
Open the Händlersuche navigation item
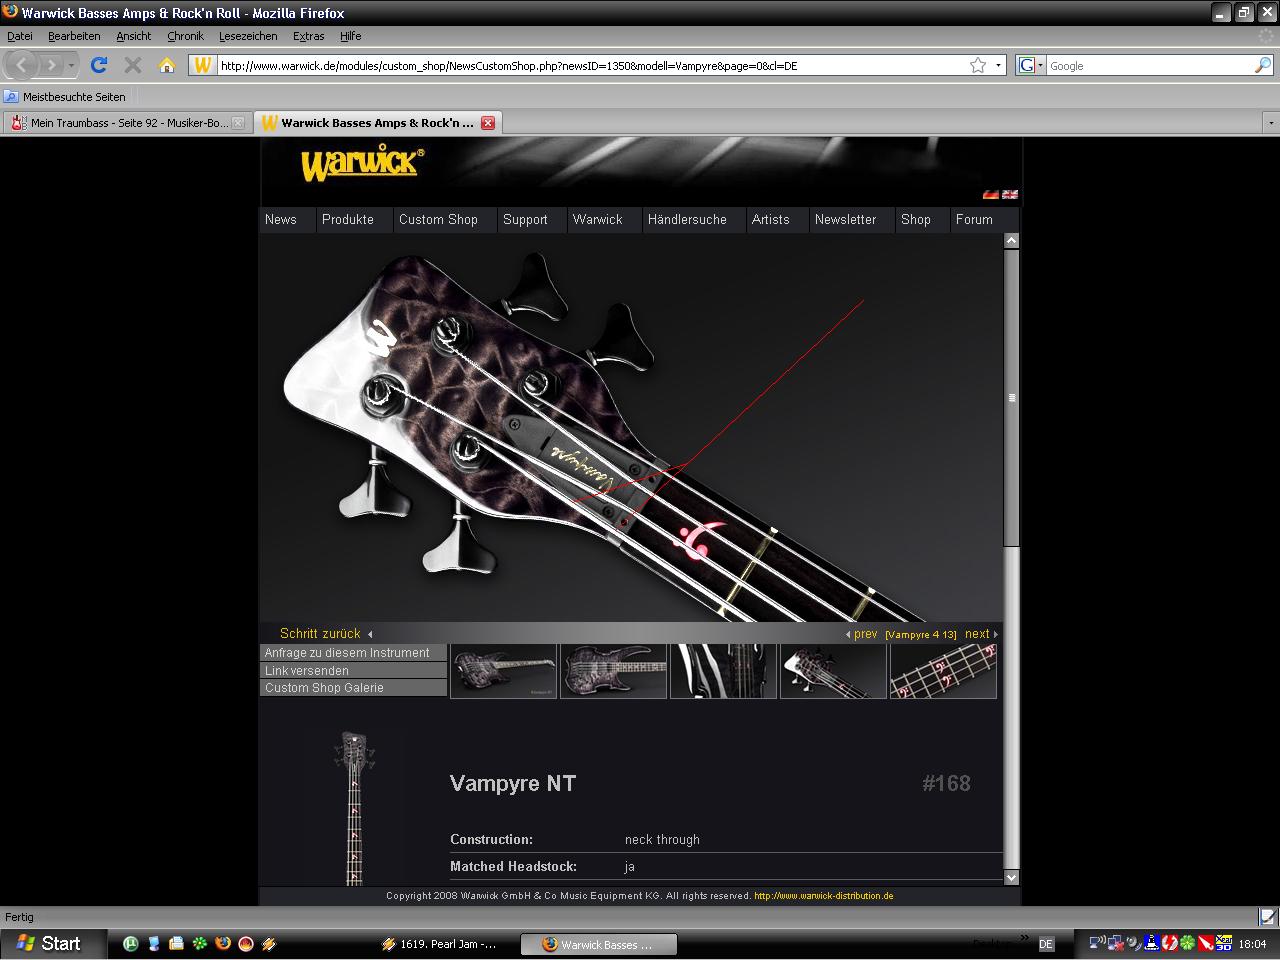[687, 220]
